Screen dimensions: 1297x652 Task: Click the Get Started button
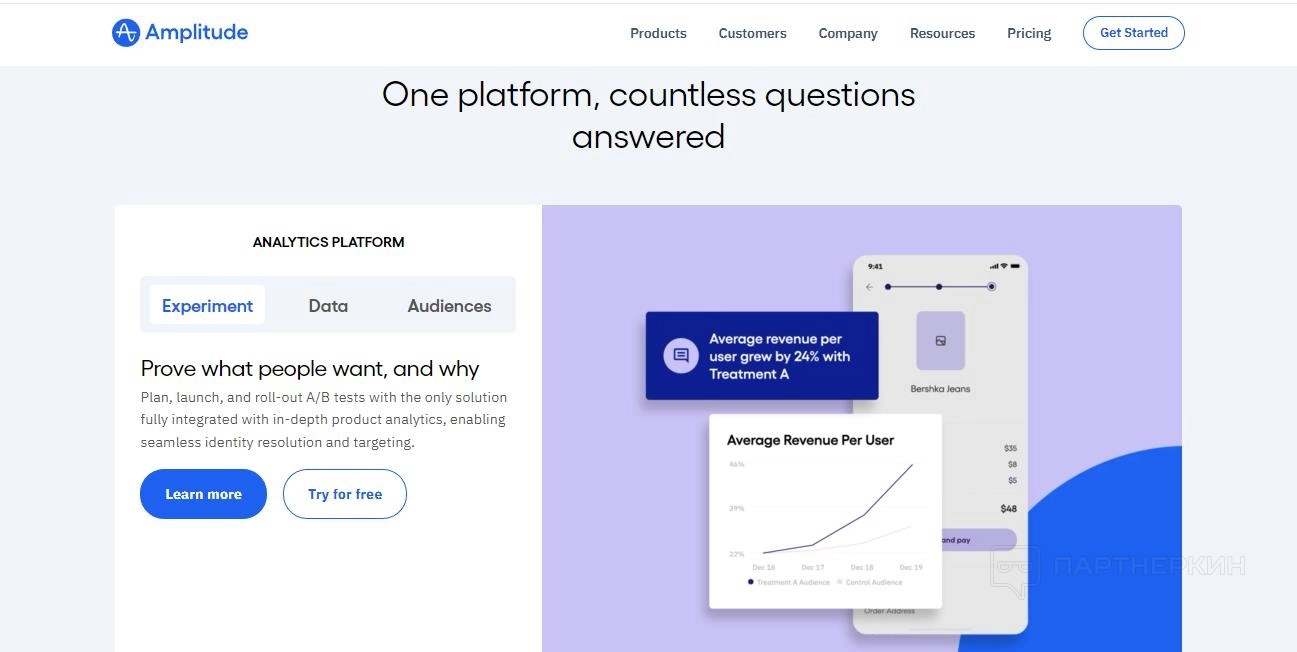[1134, 33]
